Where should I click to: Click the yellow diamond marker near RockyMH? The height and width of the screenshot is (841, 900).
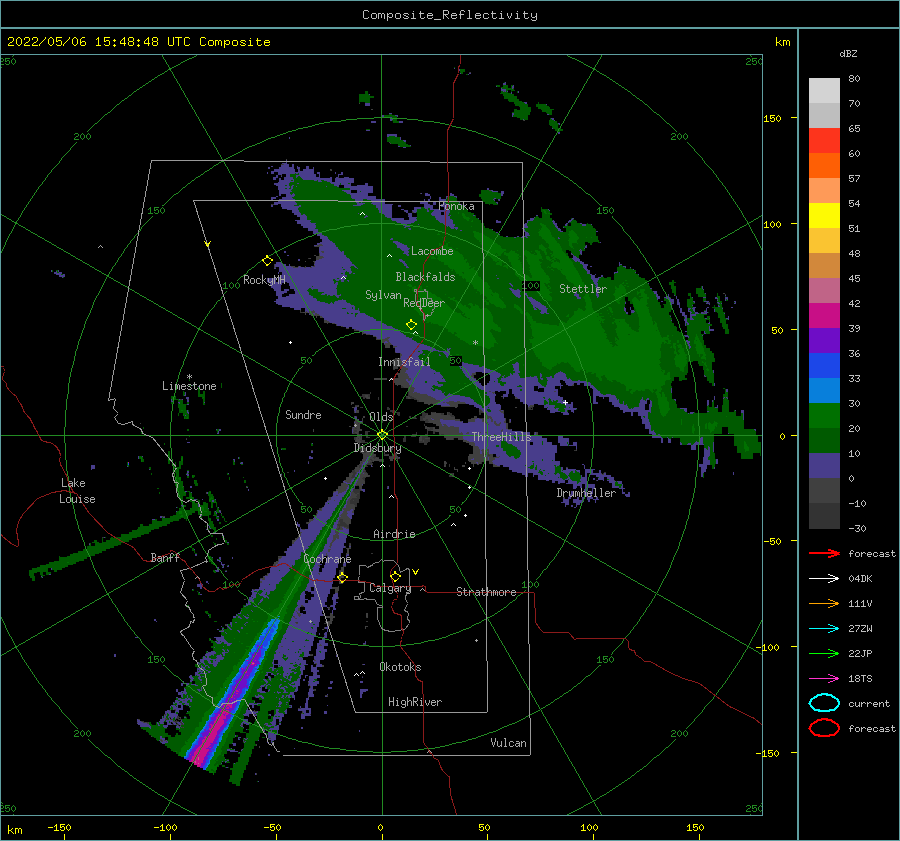pyautogui.click(x=267, y=261)
